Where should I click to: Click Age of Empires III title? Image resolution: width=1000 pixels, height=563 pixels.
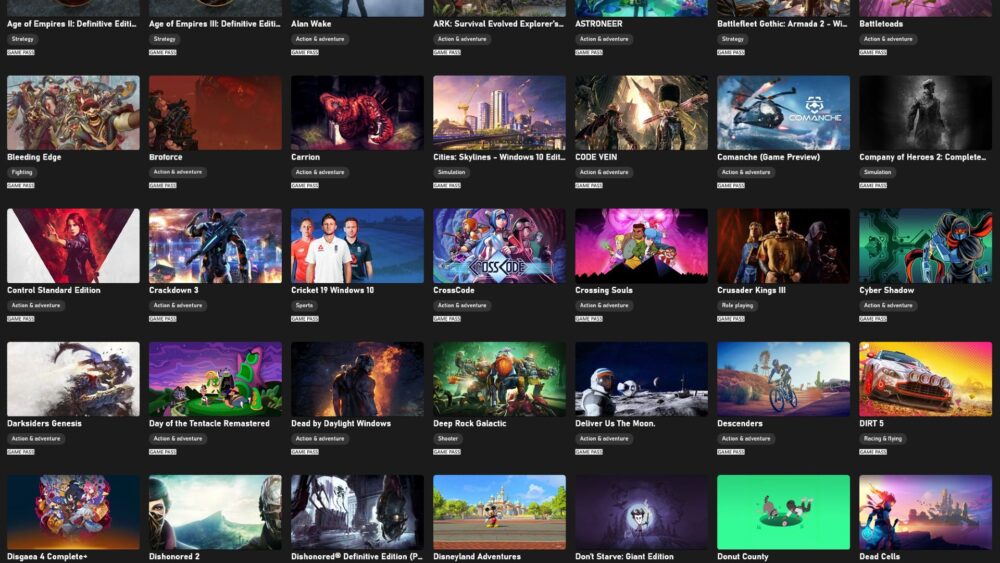coord(215,24)
